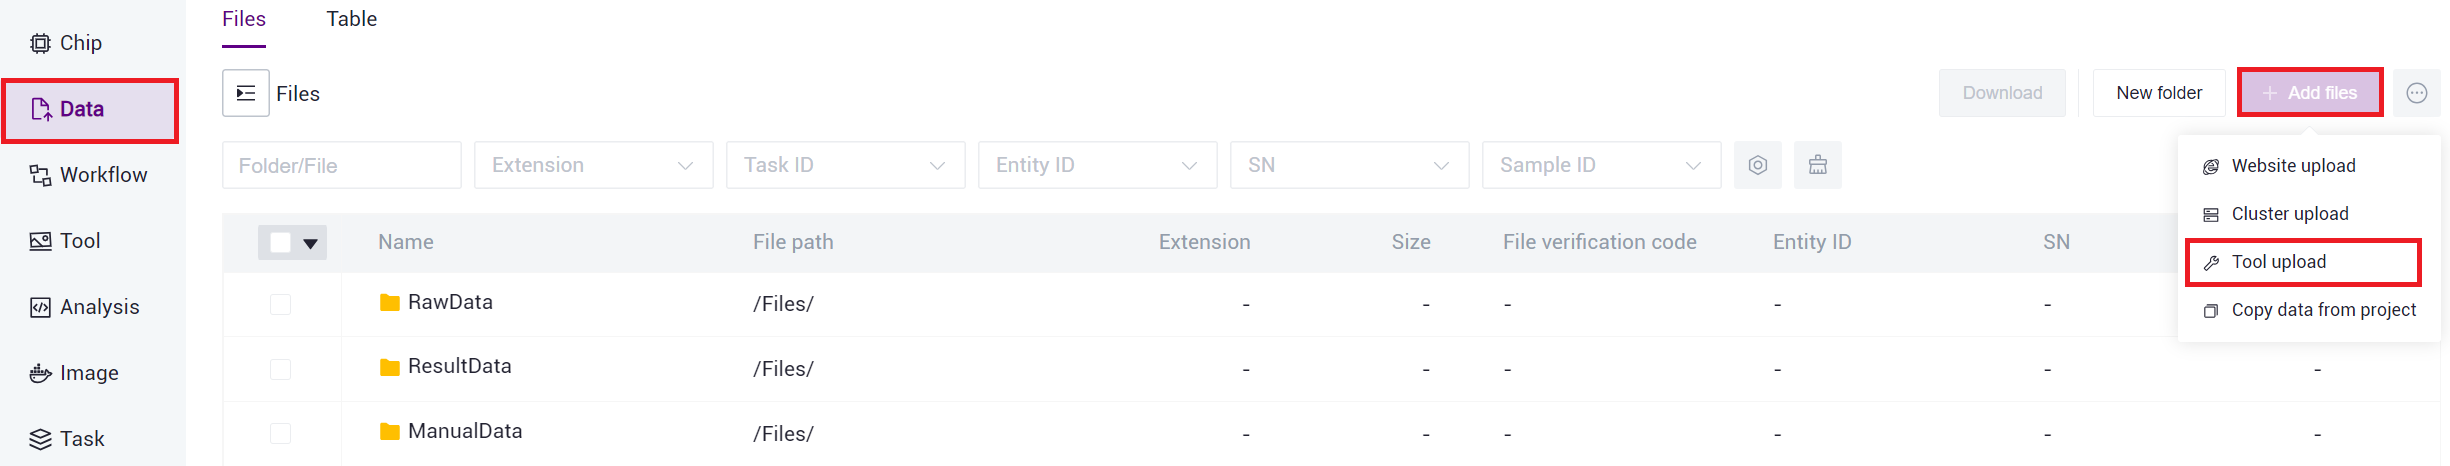Tick the ManualData folder checkbox
The image size is (2450, 466).
click(x=280, y=433)
